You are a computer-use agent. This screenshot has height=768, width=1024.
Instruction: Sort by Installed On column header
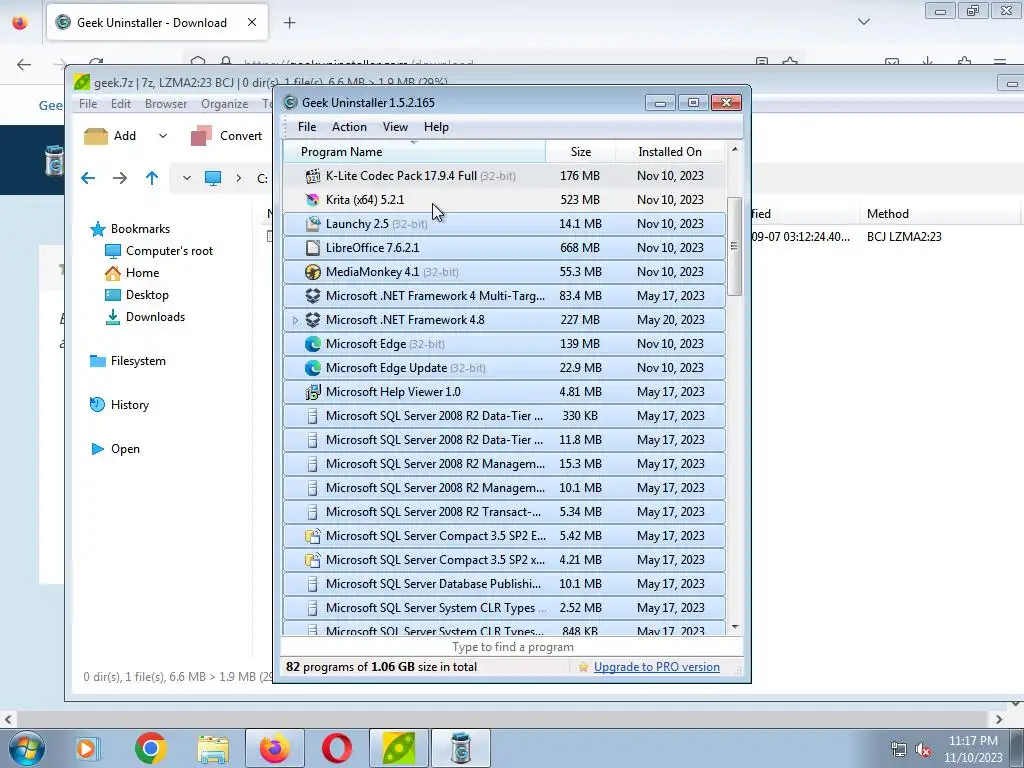coord(670,152)
